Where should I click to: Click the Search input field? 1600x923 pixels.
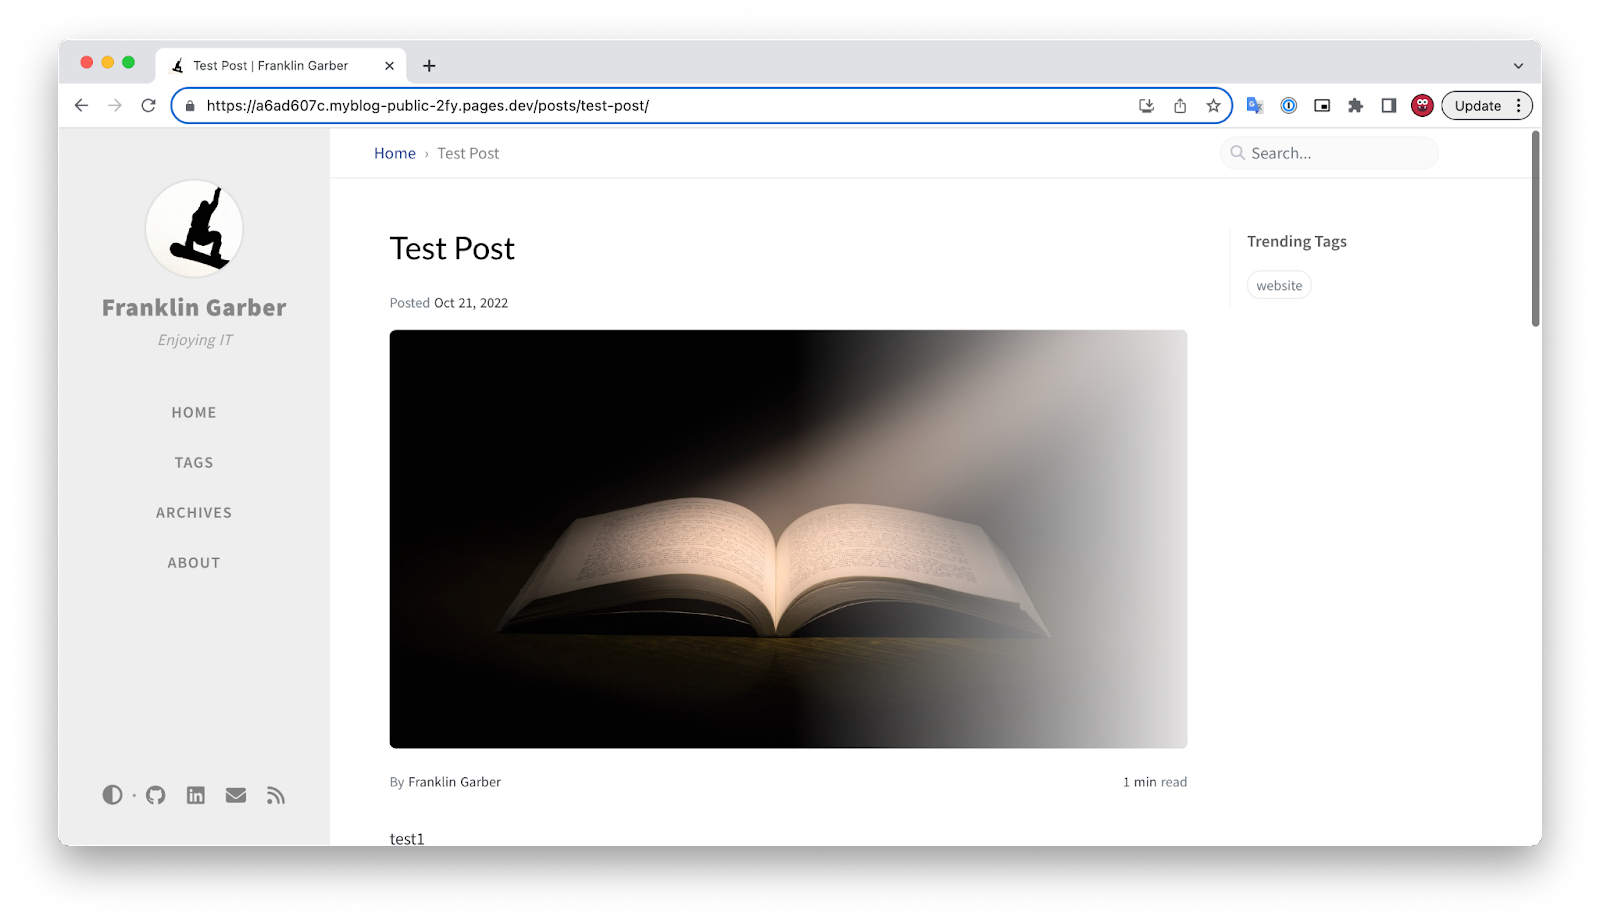click(1335, 153)
